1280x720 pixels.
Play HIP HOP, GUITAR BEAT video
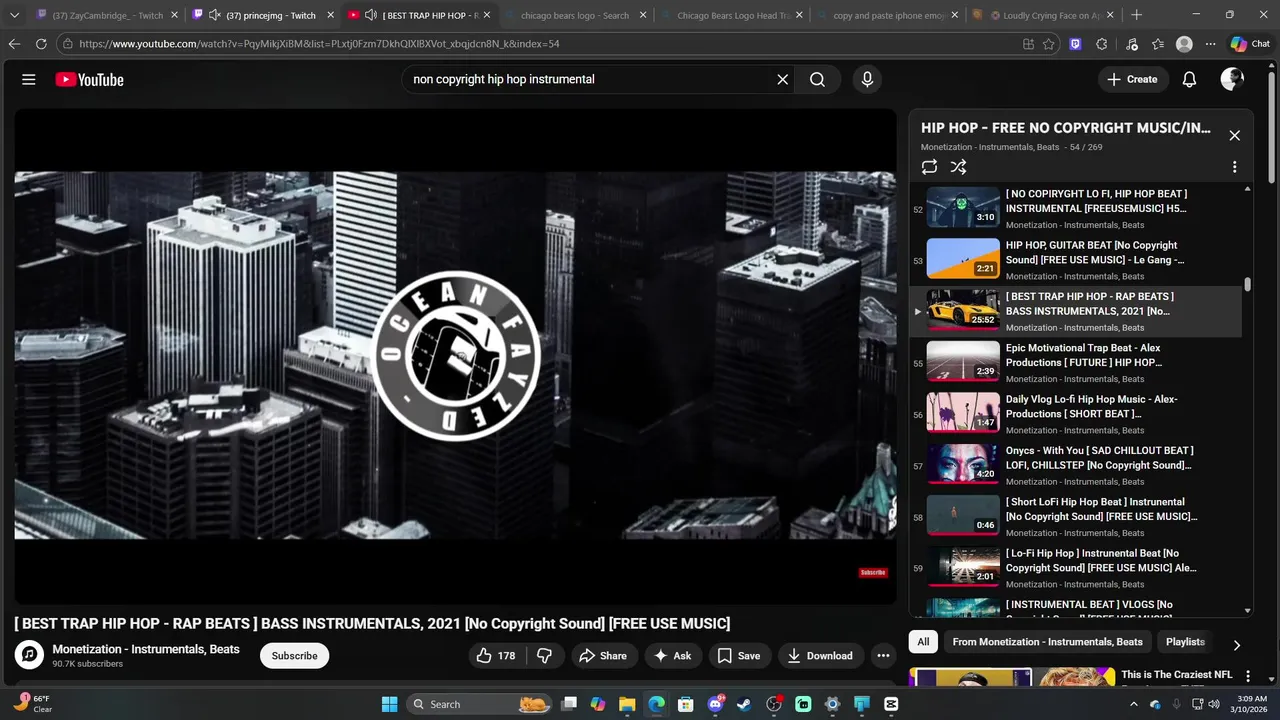(x=1075, y=260)
